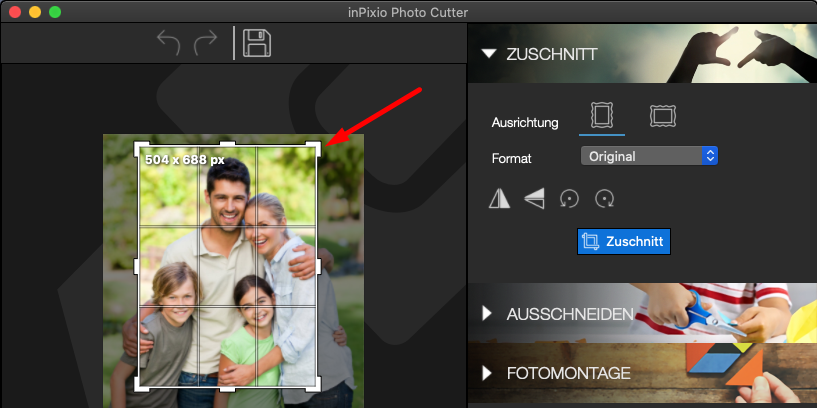Viewport: 817px width, 408px height.
Task: Click the bottom-right crop corner handle
Action: click(315, 384)
